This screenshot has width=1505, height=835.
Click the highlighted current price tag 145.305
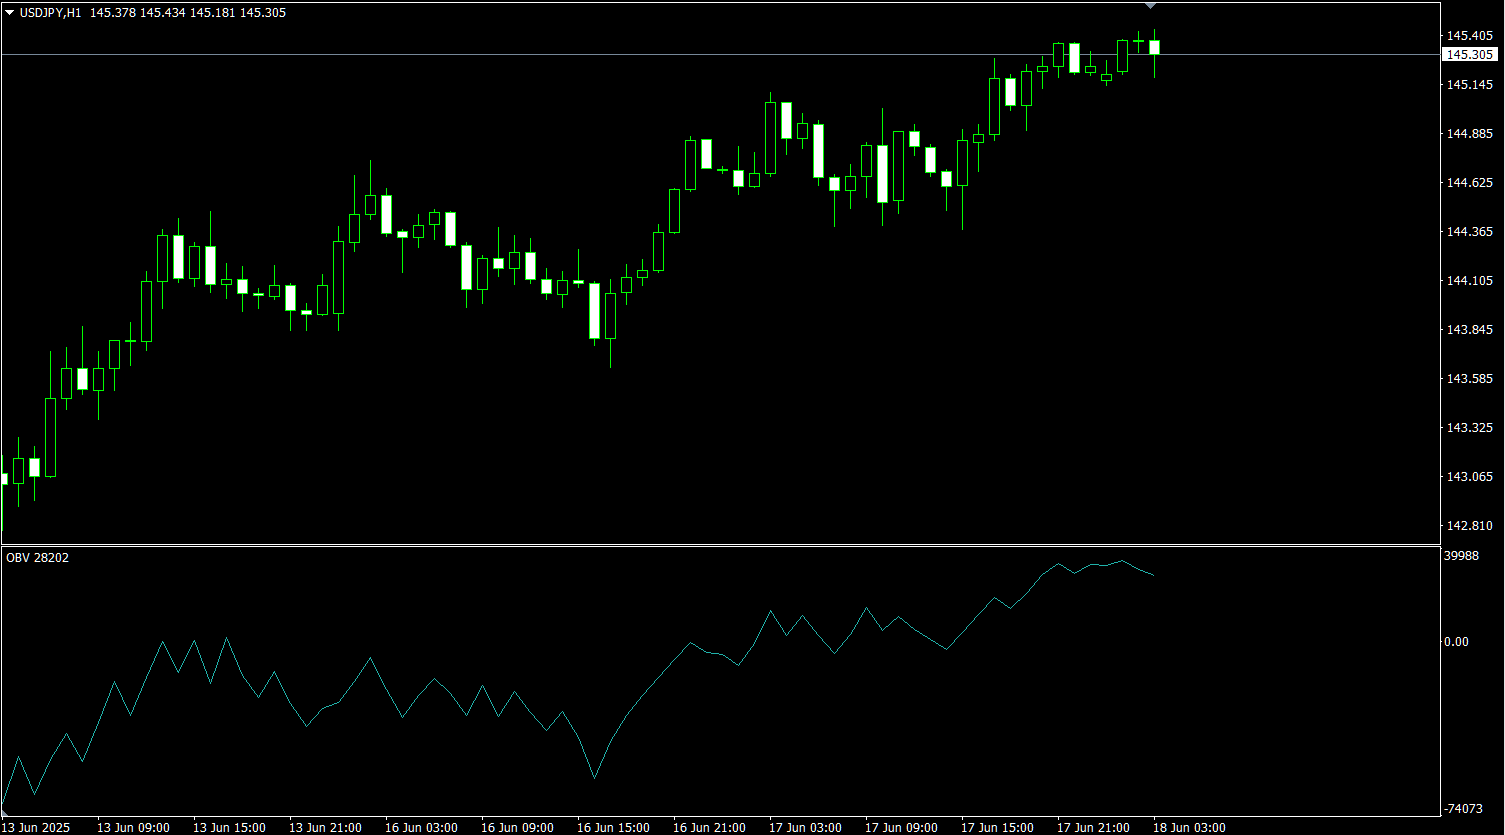(x=1471, y=55)
